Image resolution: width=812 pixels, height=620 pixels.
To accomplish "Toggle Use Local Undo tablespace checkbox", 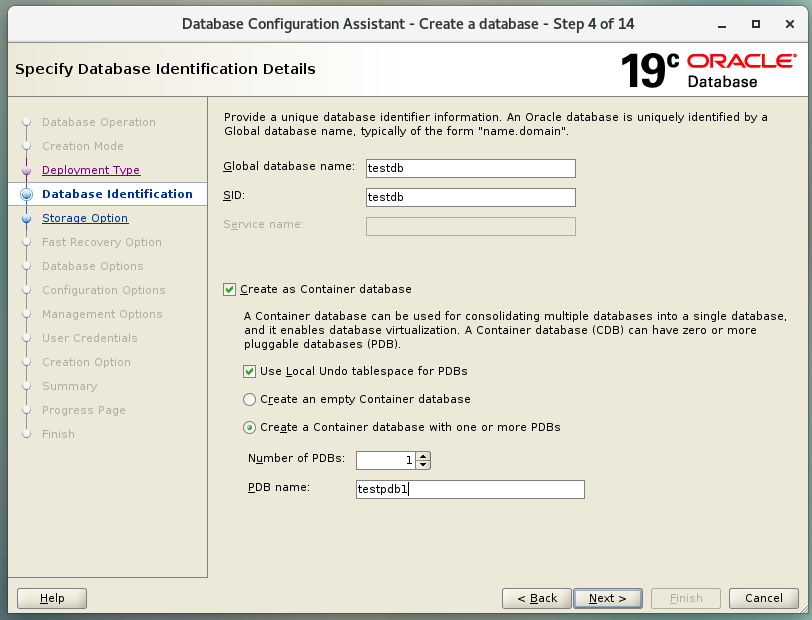I will point(250,371).
